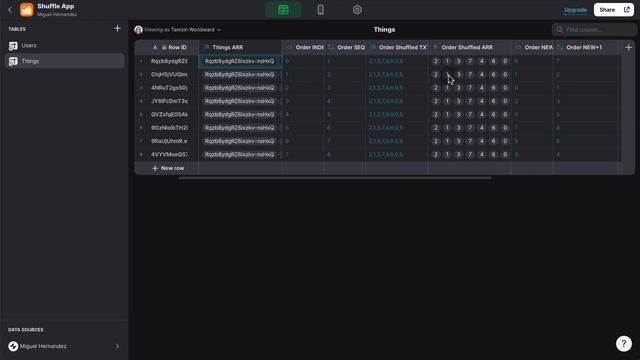This screenshot has height=360, width=640.
Task: Click the help question mark button
Action: 624,344
